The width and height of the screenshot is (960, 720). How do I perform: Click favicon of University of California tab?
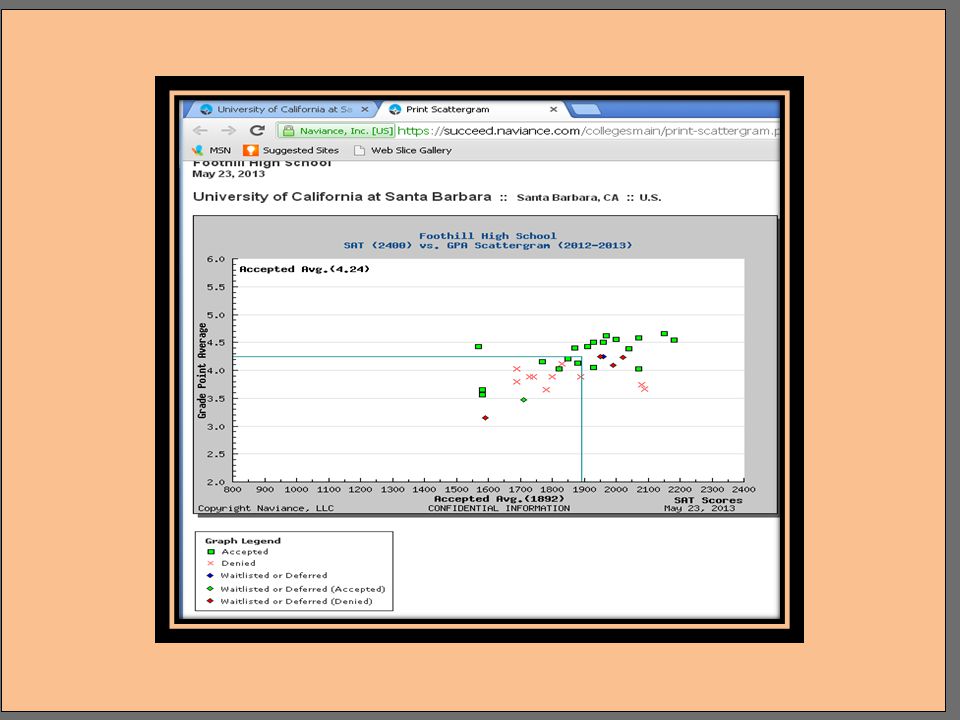[206, 109]
